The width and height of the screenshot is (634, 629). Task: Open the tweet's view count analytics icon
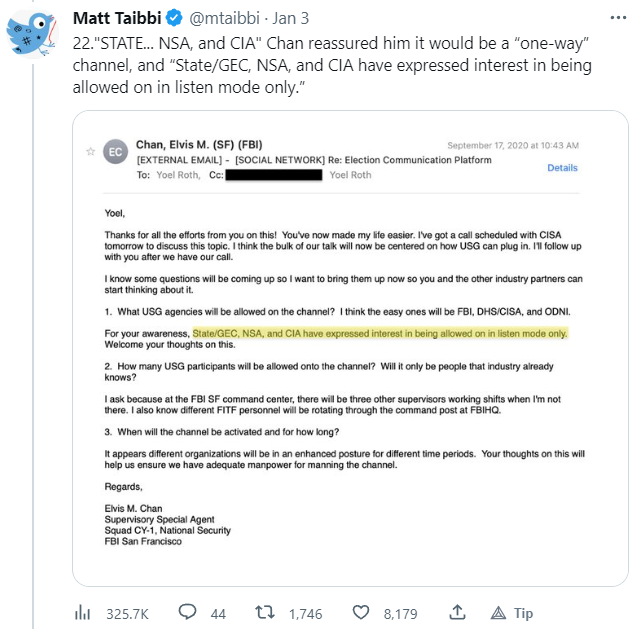[x=84, y=612]
